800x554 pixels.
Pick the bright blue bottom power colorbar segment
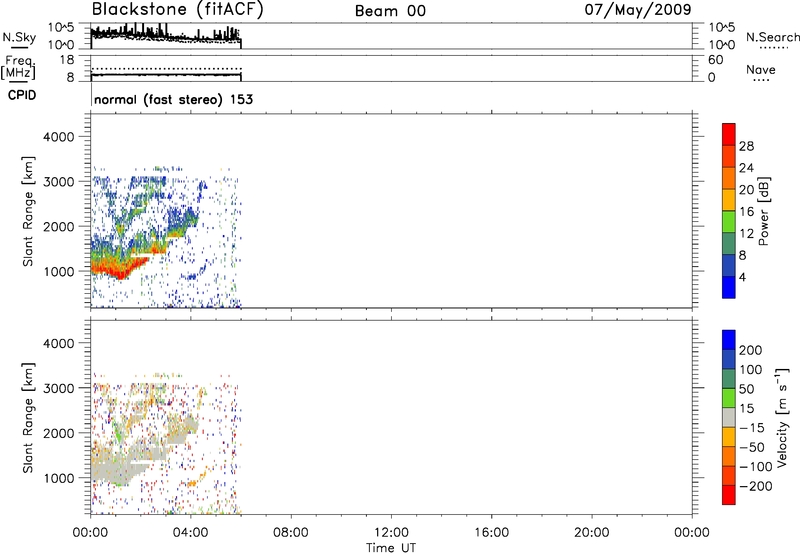[729, 288]
